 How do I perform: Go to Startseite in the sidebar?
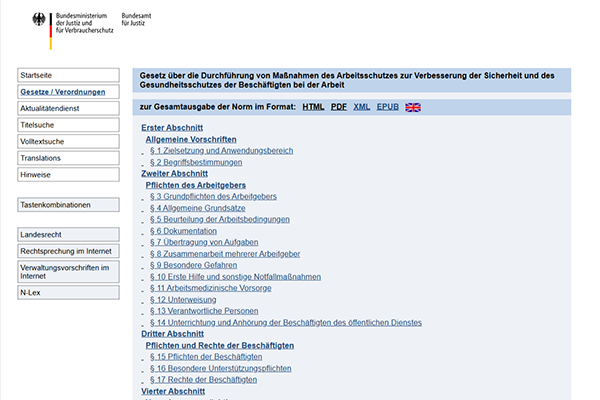pos(37,76)
